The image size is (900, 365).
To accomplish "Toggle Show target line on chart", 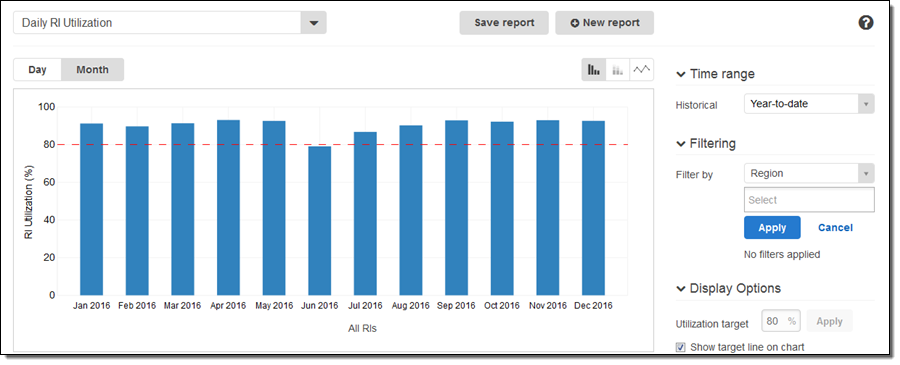I will [x=681, y=347].
